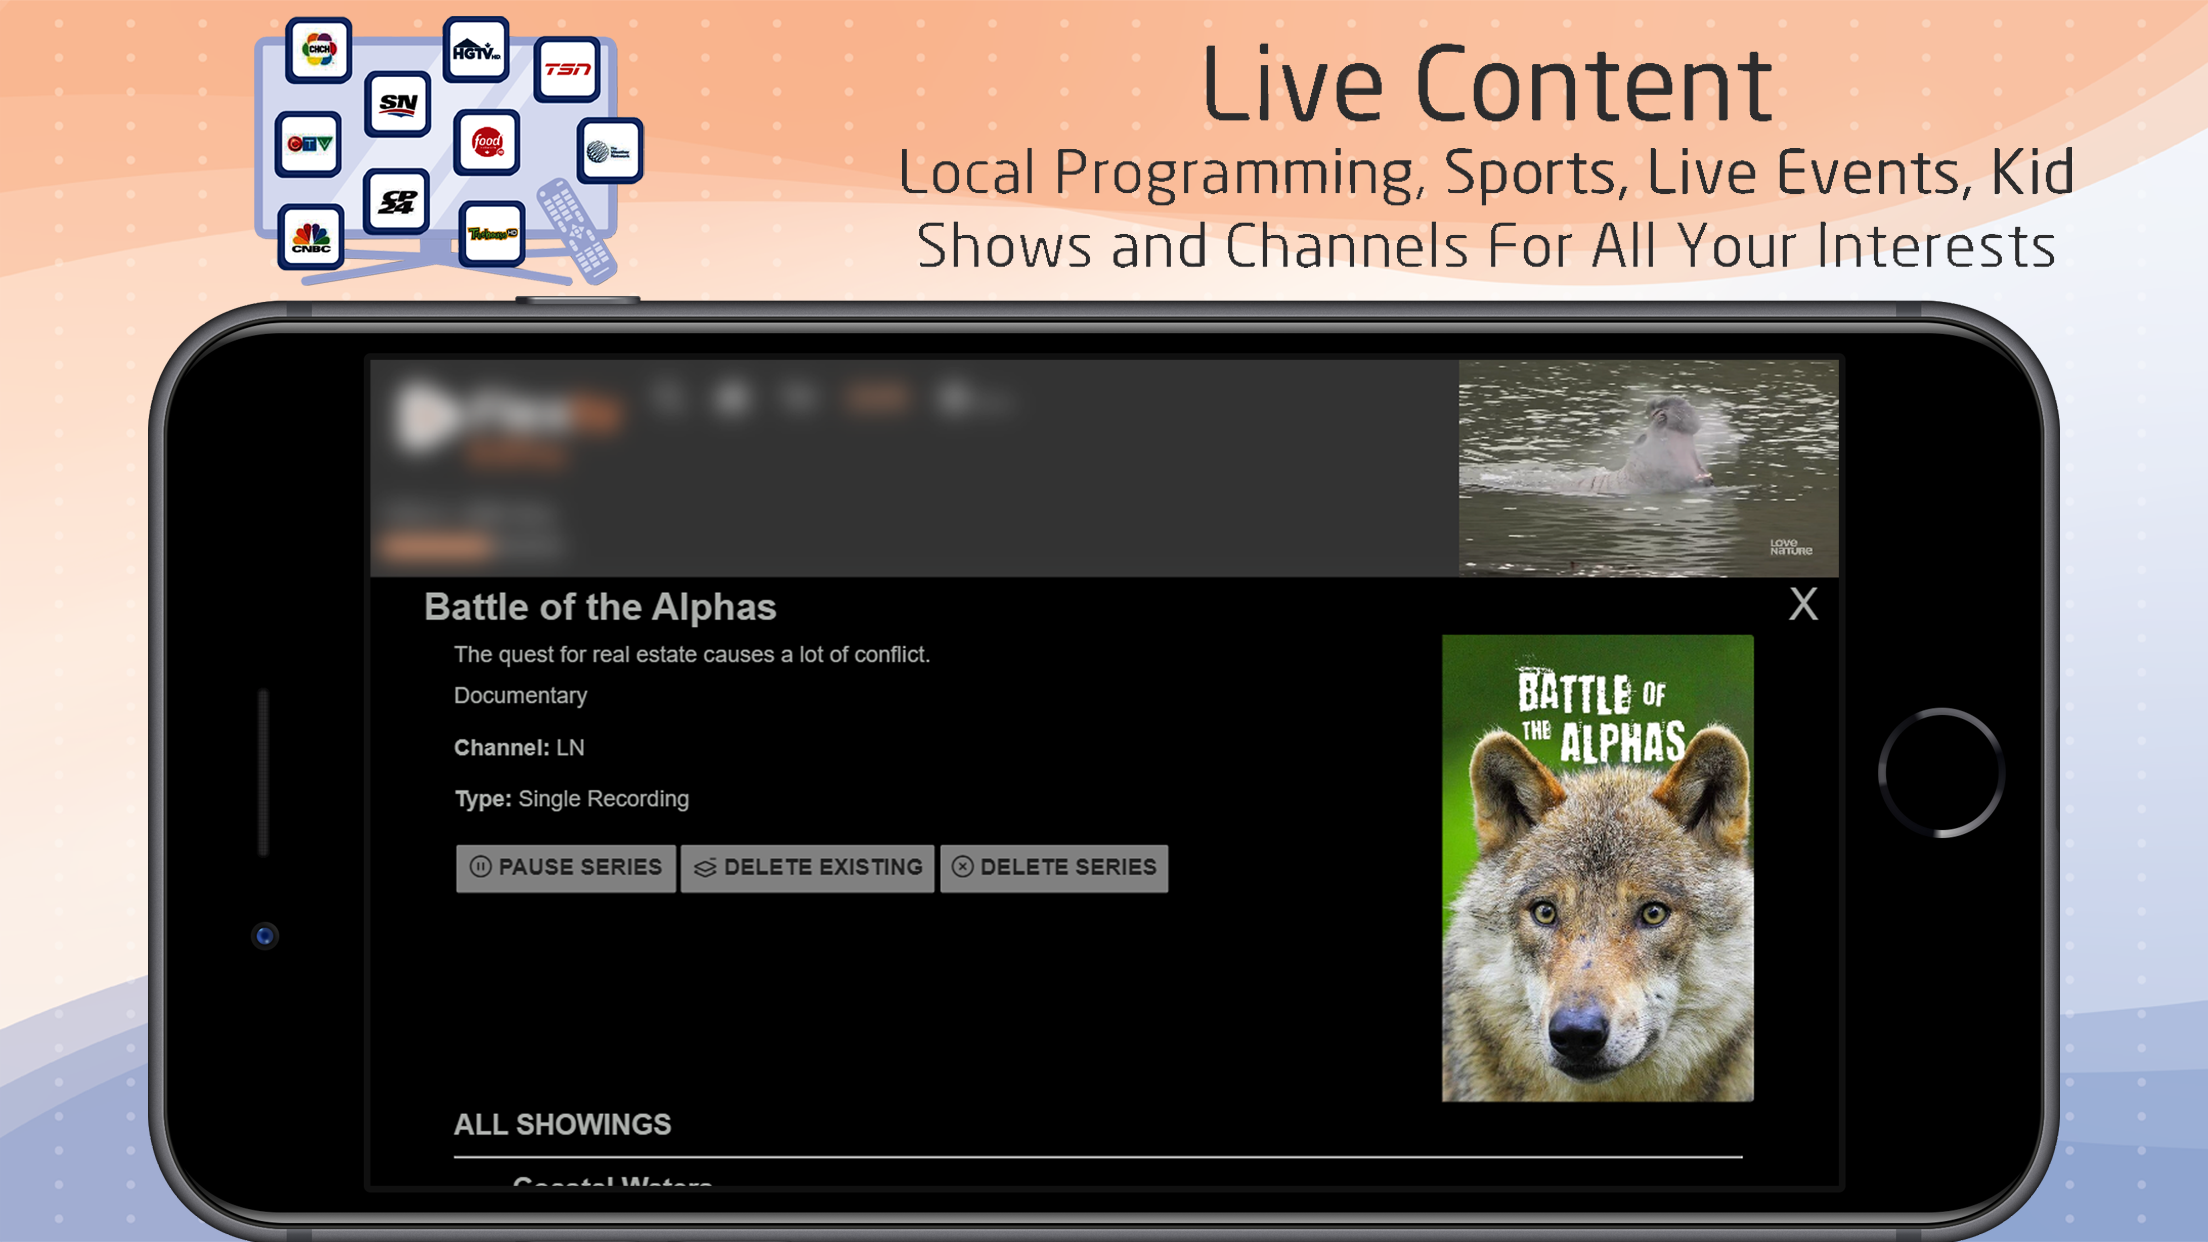
Task: Close the Battle of the Alphas details panel
Action: 1803,604
